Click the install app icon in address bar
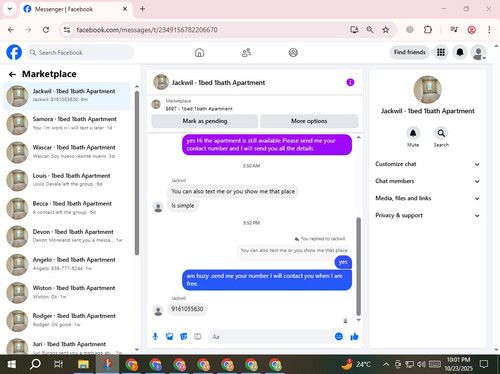The height and width of the screenshot is (374, 500). [354, 30]
